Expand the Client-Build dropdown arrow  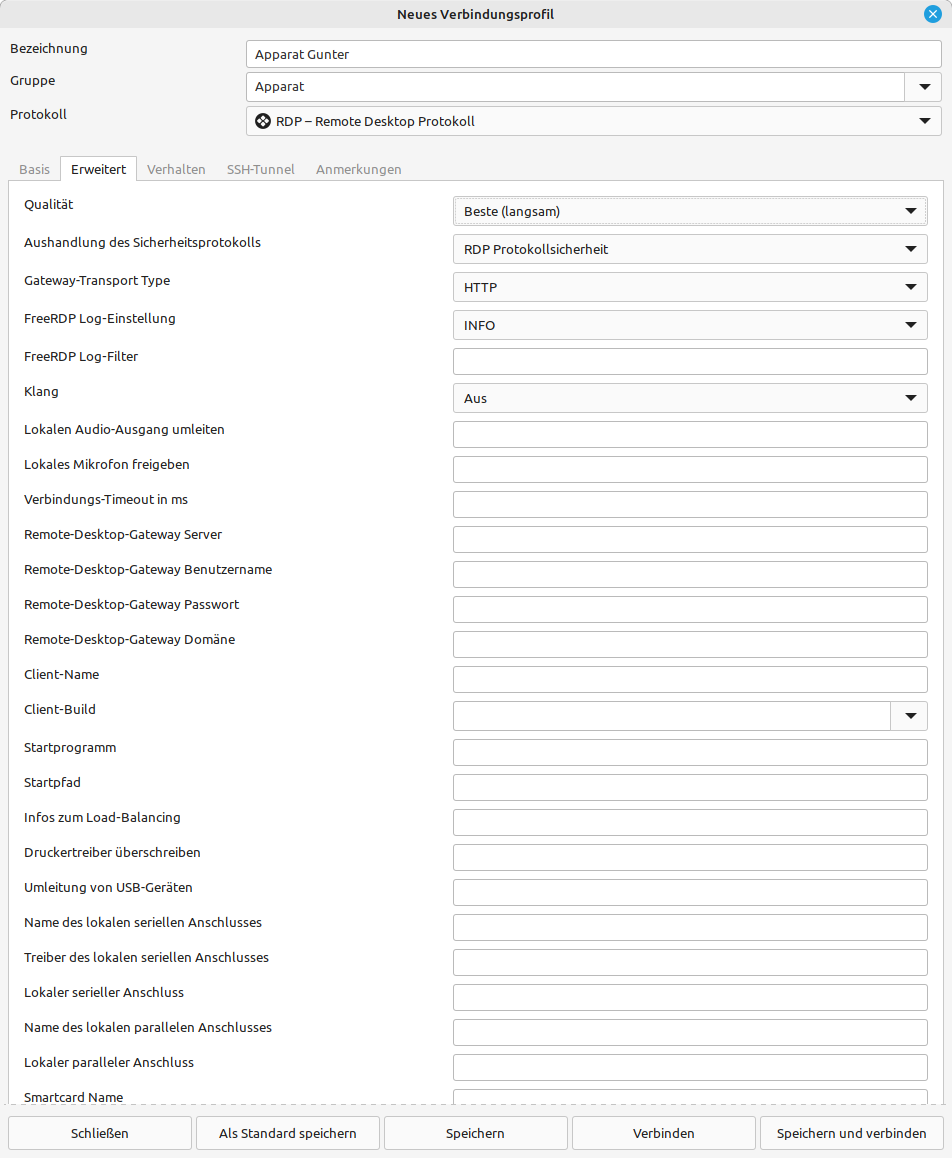tap(910, 716)
